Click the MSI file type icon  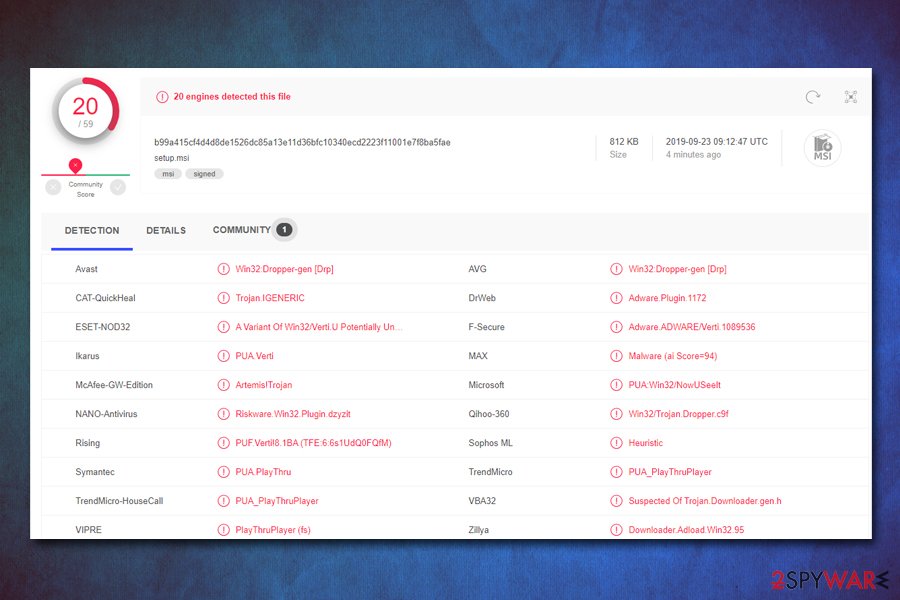tap(823, 148)
